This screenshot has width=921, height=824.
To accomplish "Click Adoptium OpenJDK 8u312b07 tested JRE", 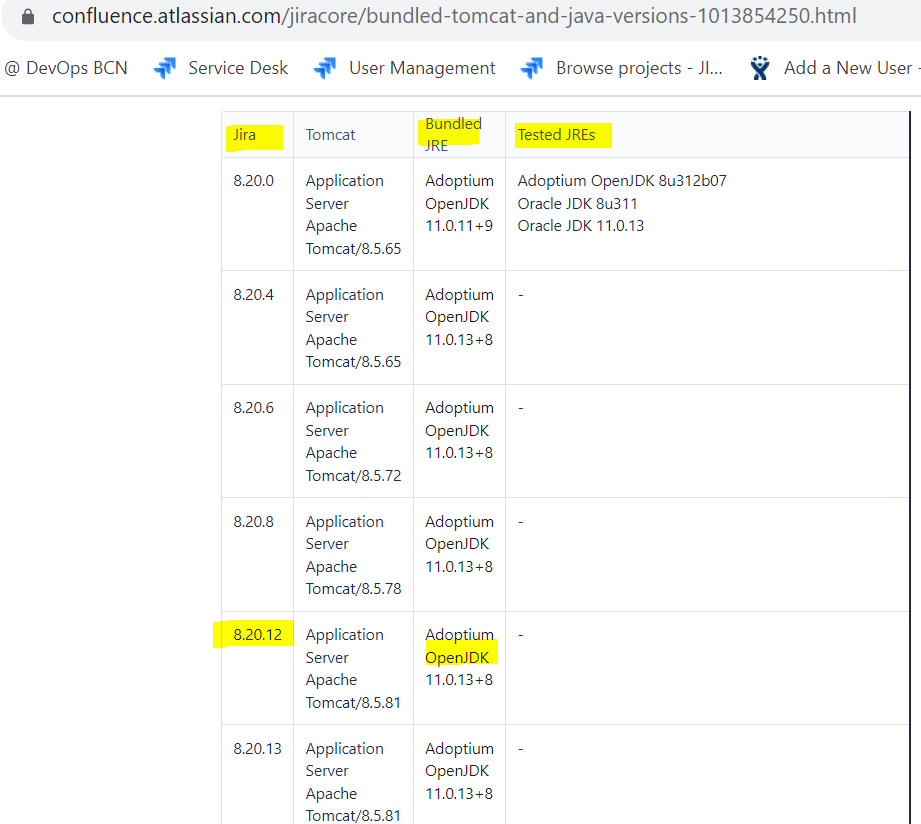I will click(x=622, y=181).
